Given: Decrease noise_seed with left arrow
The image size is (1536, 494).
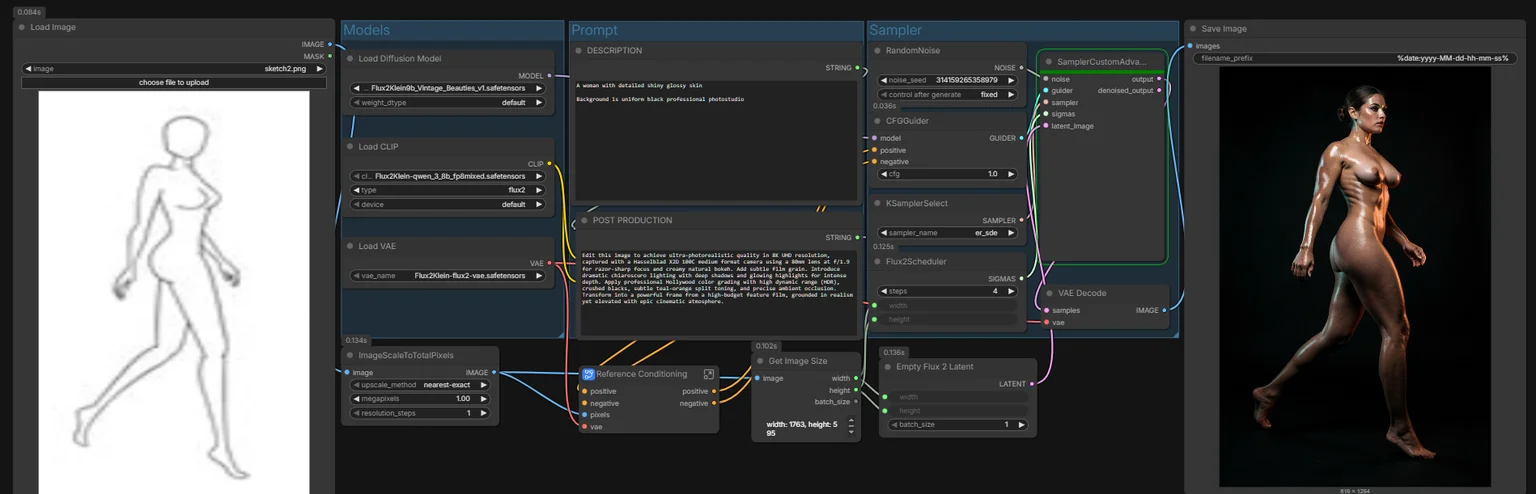Looking at the screenshot, I should [x=886, y=79].
